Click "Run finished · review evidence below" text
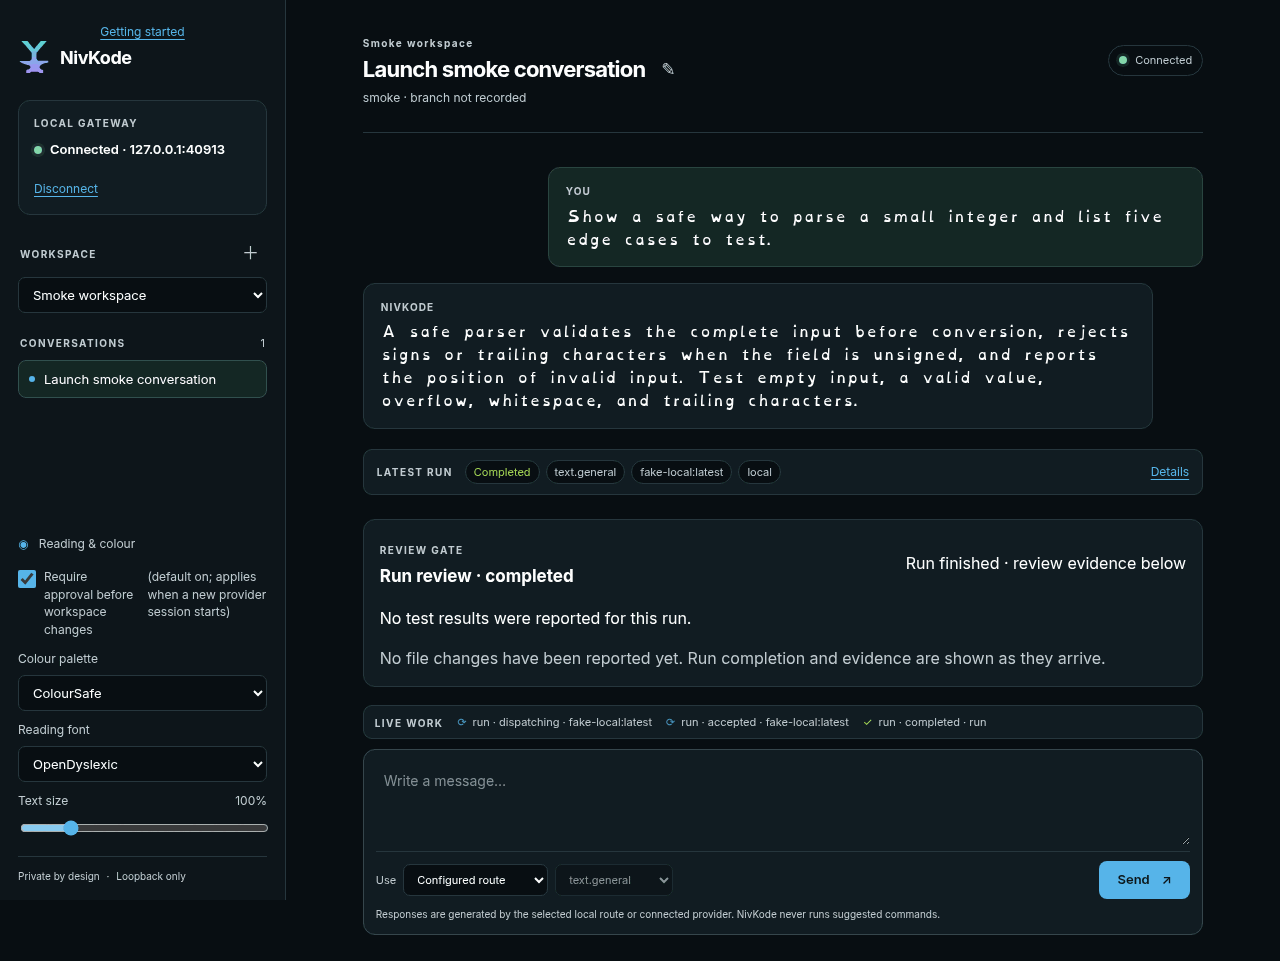1280x961 pixels. [x=1045, y=564]
